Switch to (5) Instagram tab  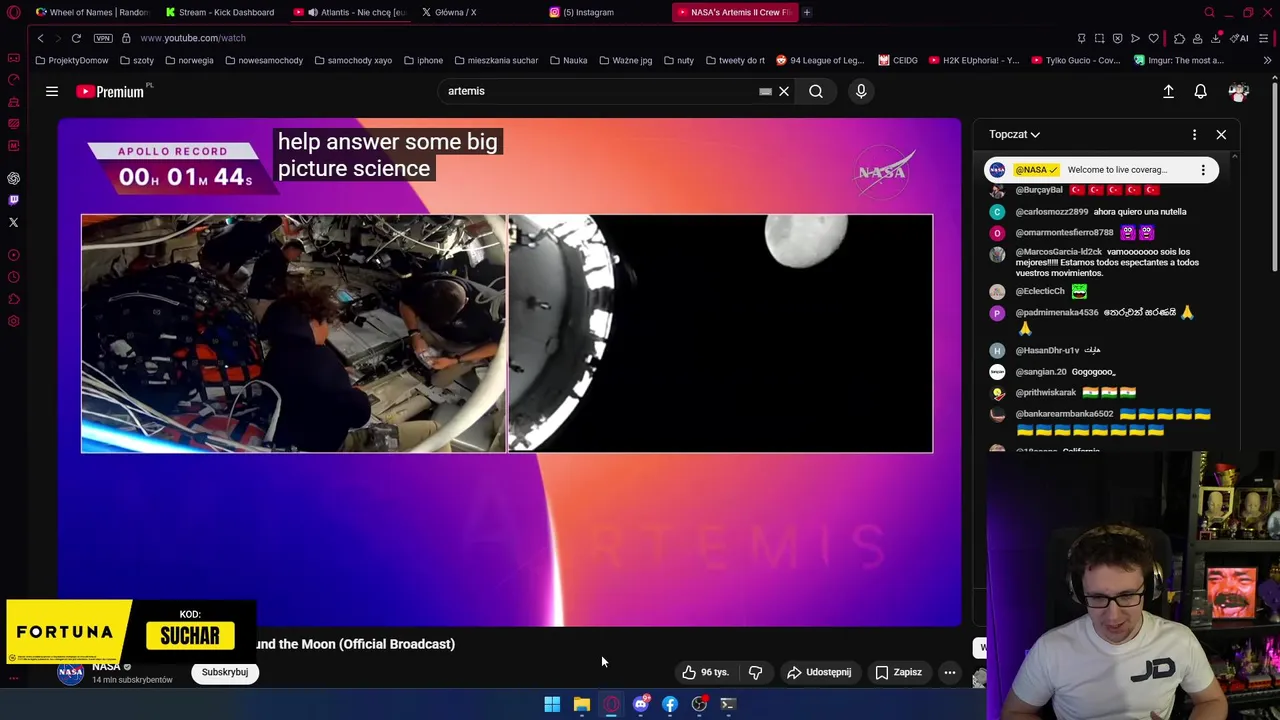[x=606, y=12]
